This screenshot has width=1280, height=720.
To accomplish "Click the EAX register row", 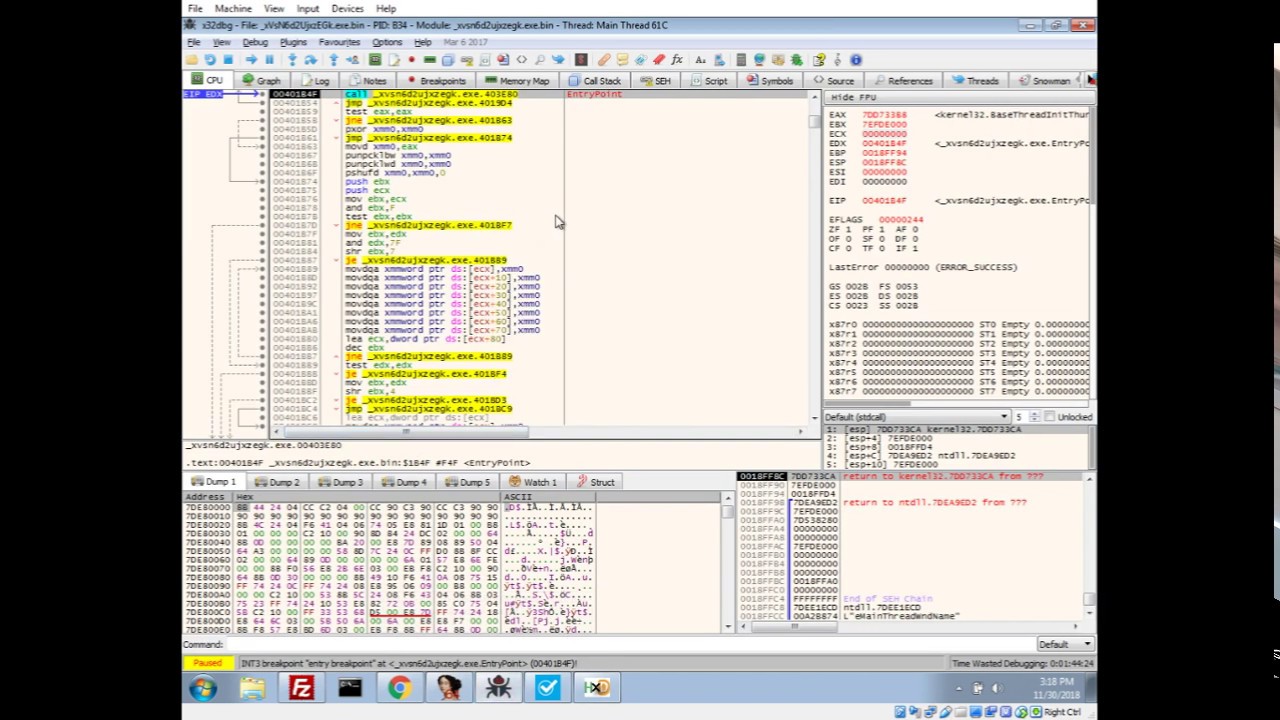I will (x=958, y=115).
